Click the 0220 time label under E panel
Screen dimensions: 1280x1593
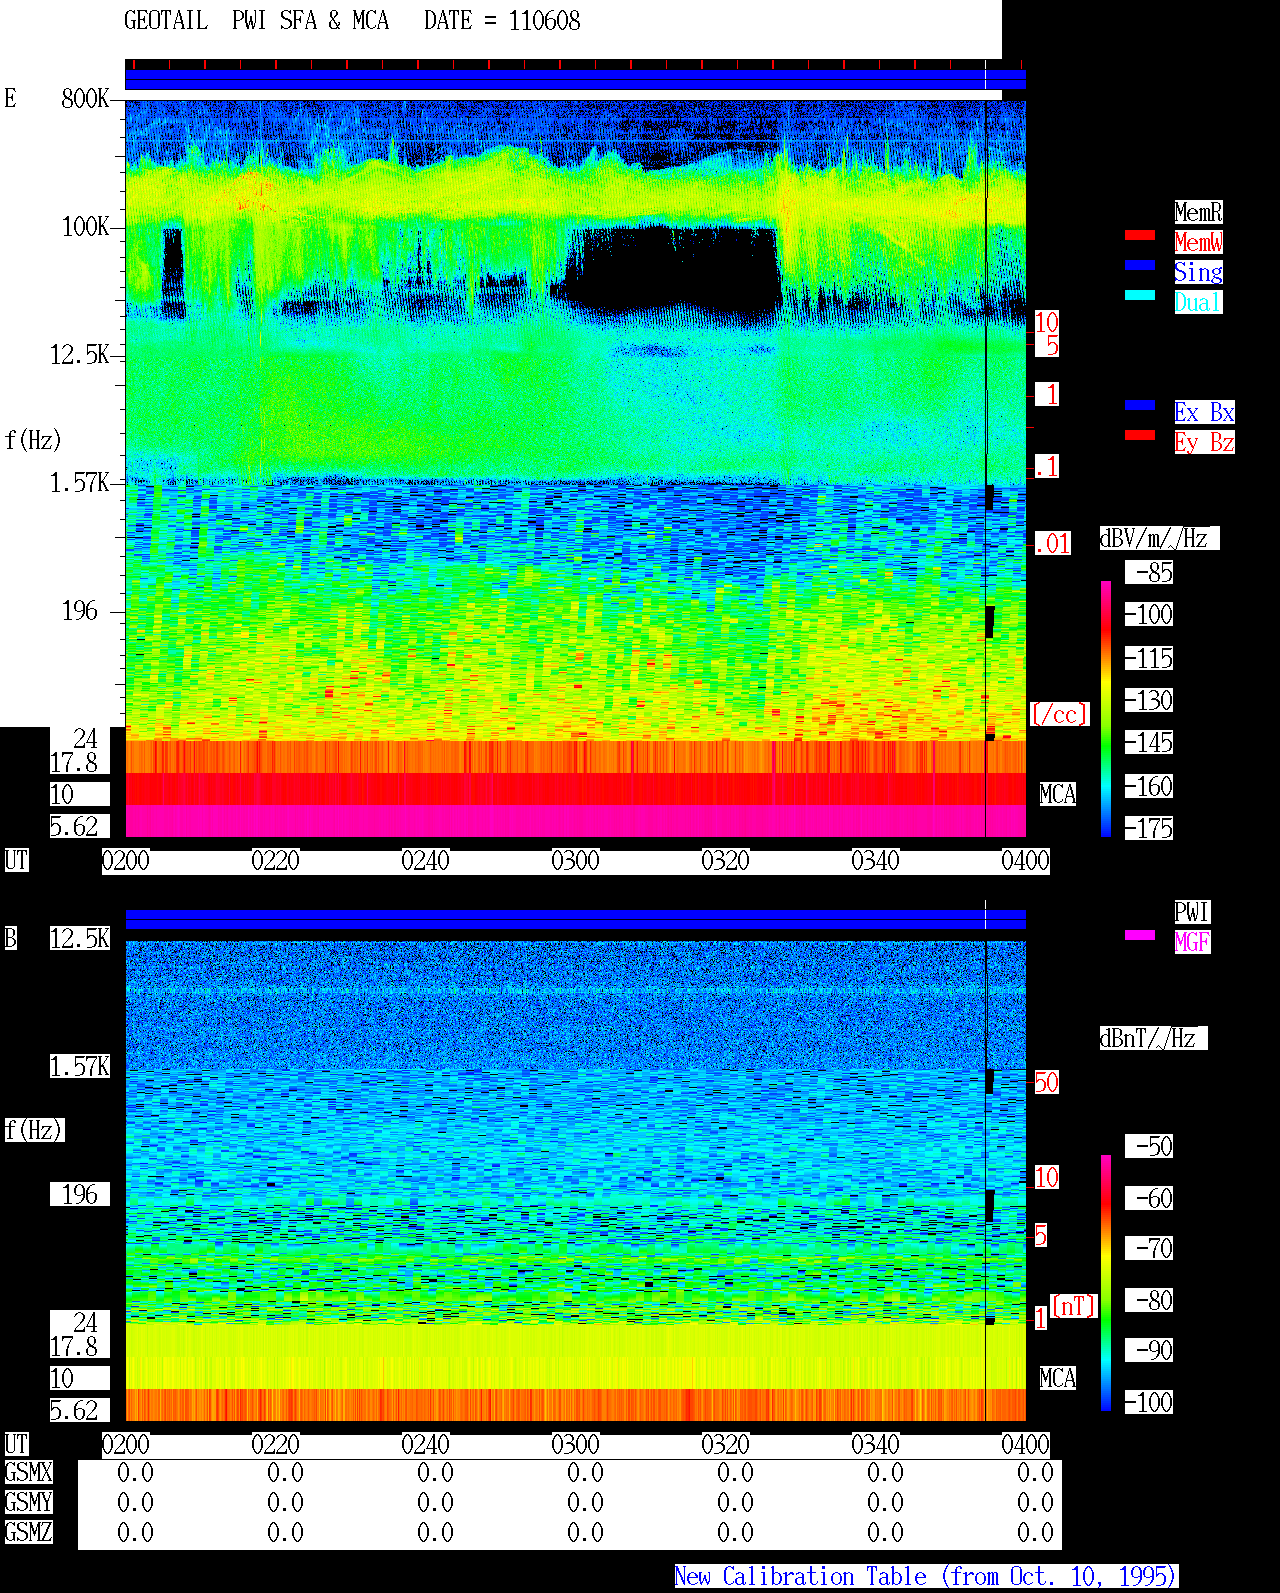pyautogui.click(x=276, y=861)
